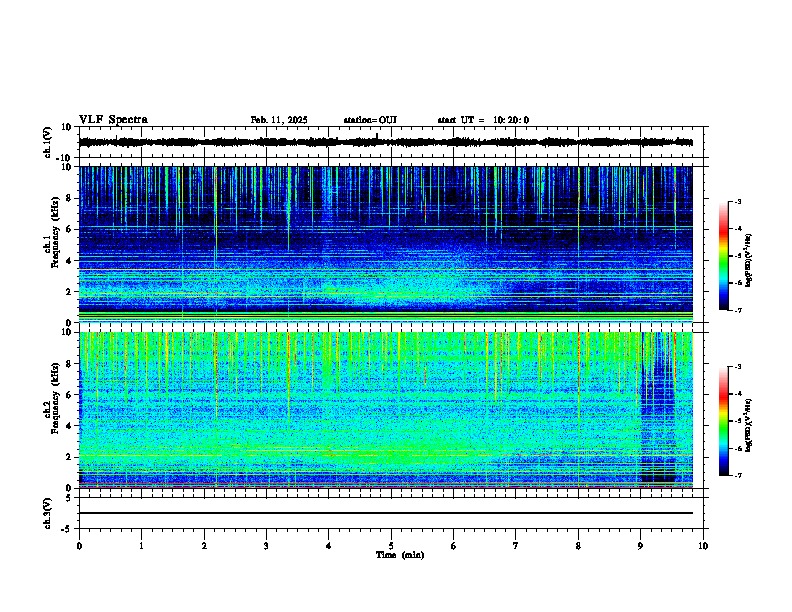Click the time axis tick label "6"

click(453, 546)
